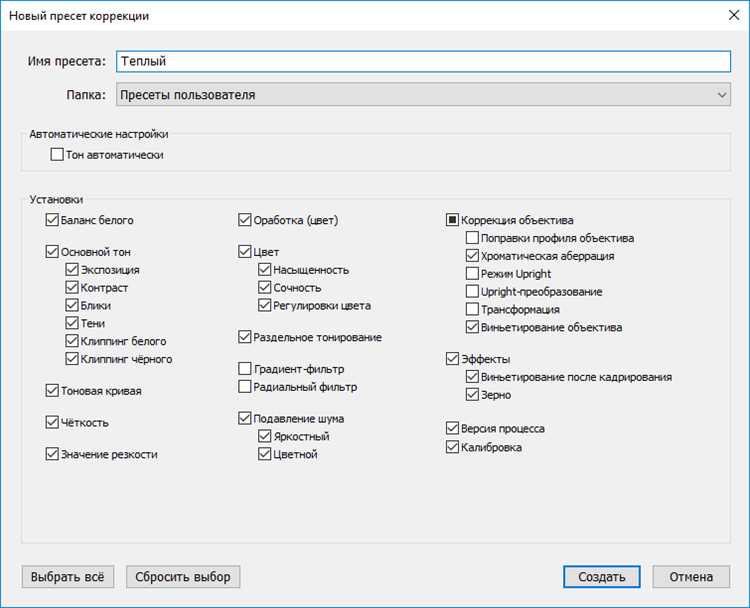Screen dimensions: 750x608
Task: Uncheck the Сочность checkbox
Action: coord(265,287)
